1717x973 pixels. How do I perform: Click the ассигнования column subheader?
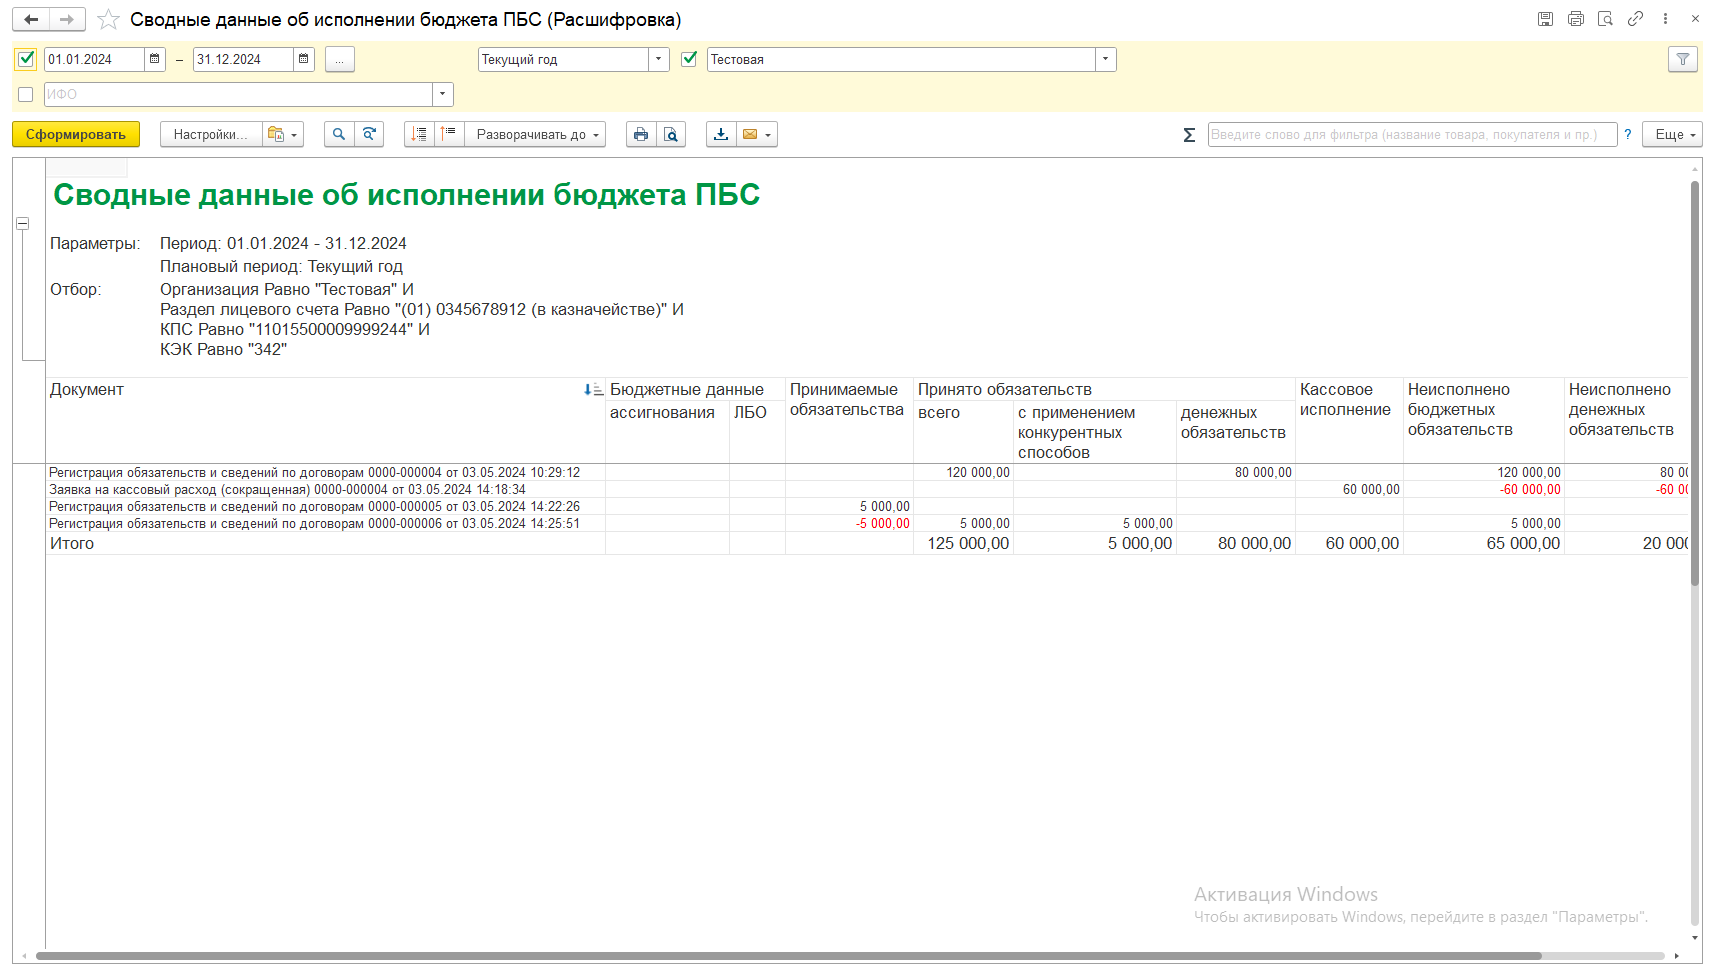click(662, 412)
